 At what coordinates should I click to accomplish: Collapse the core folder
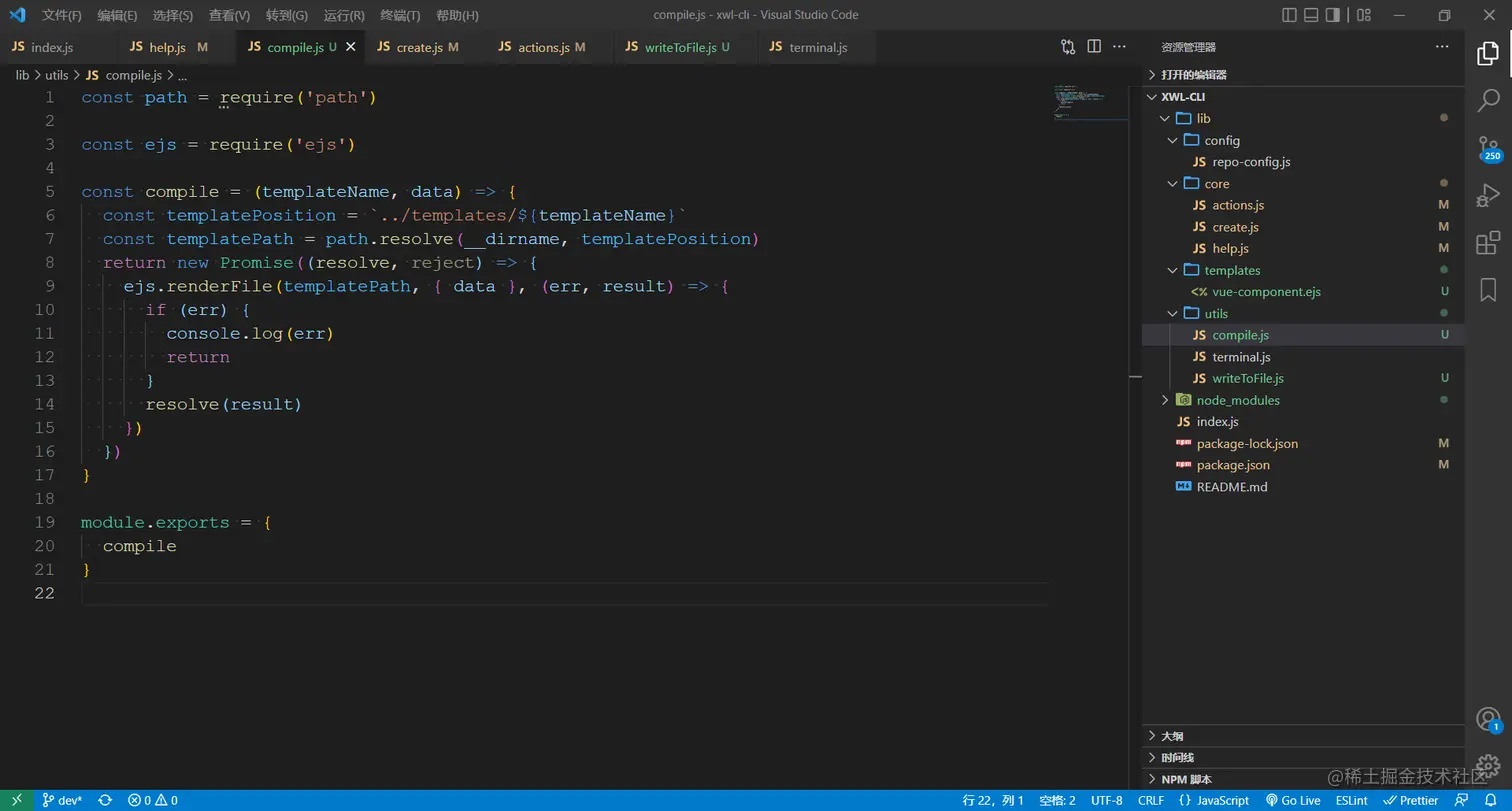pyautogui.click(x=1303, y=183)
